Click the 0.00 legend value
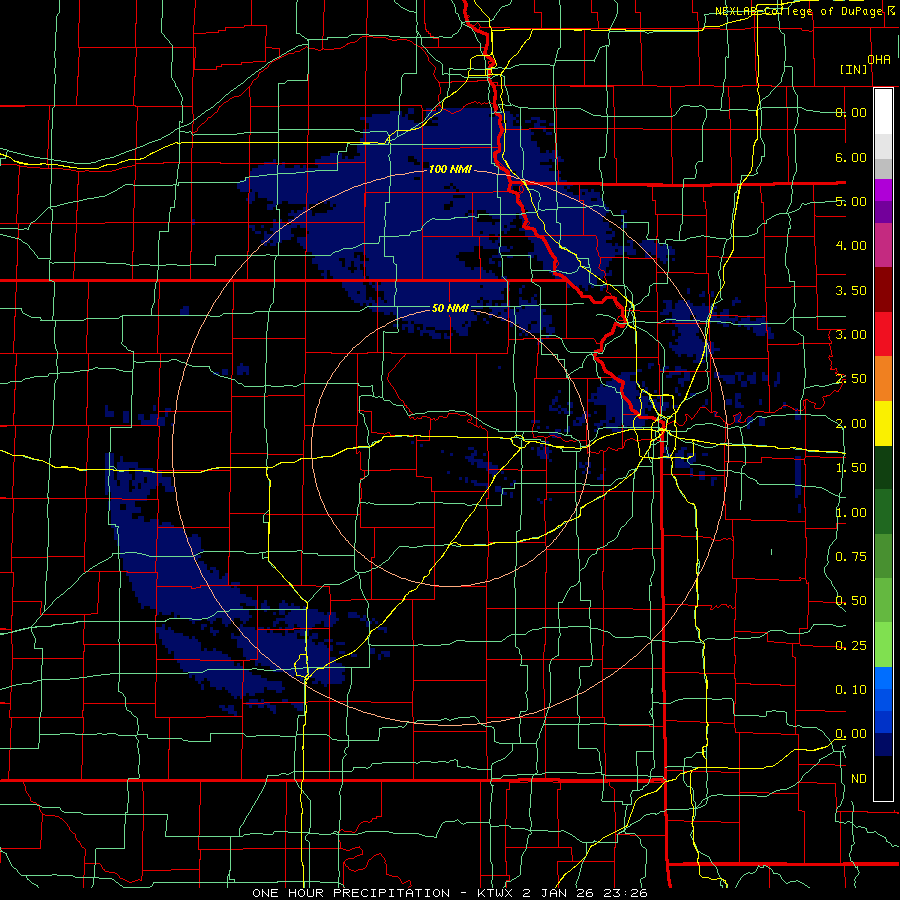 click(851, 734)
